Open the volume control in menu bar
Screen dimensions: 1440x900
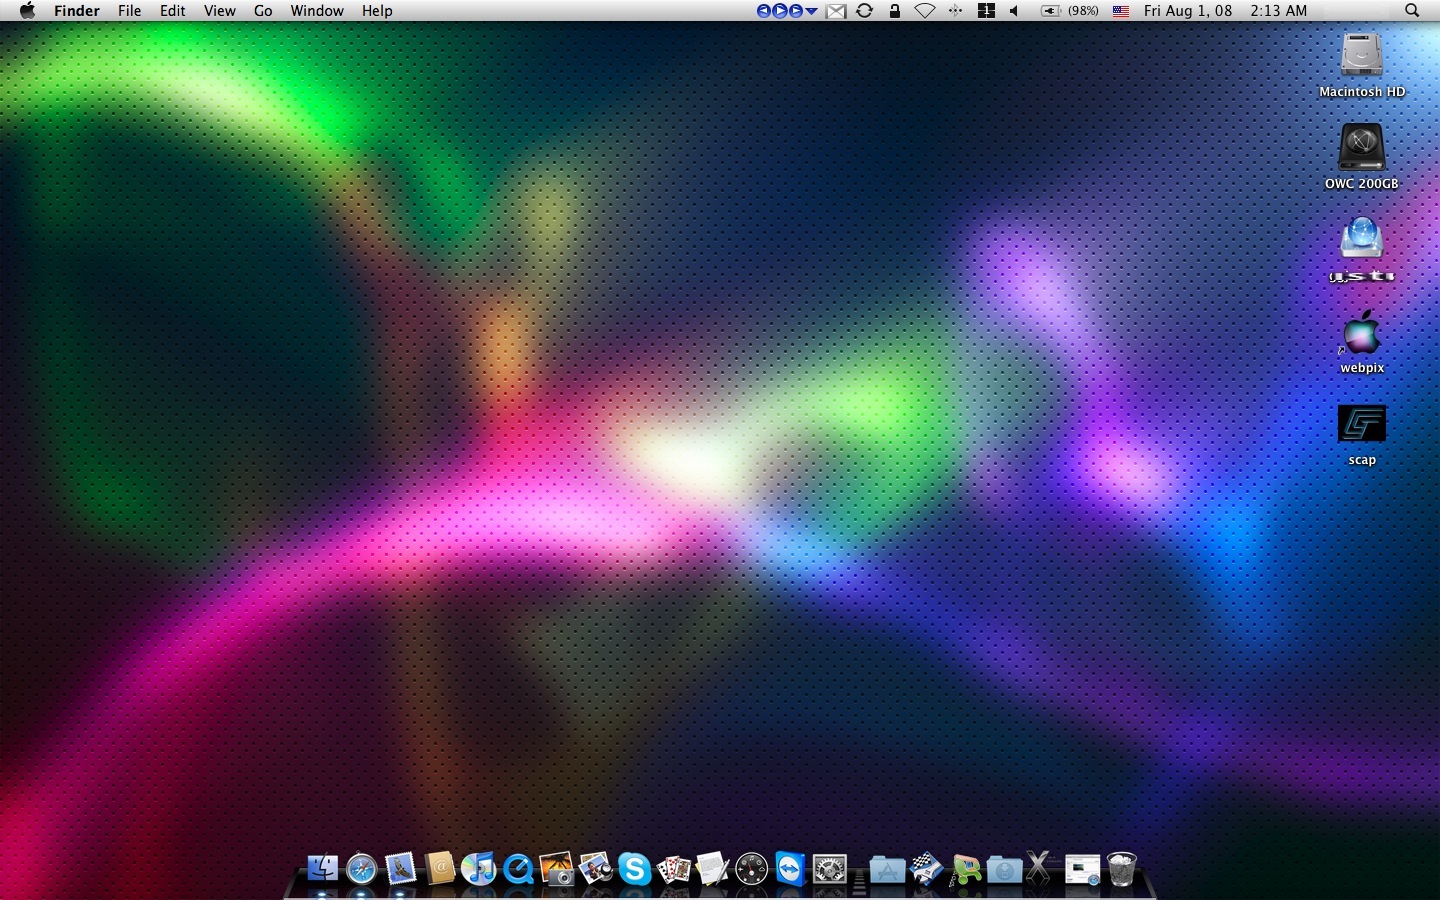click(1015, 11)
